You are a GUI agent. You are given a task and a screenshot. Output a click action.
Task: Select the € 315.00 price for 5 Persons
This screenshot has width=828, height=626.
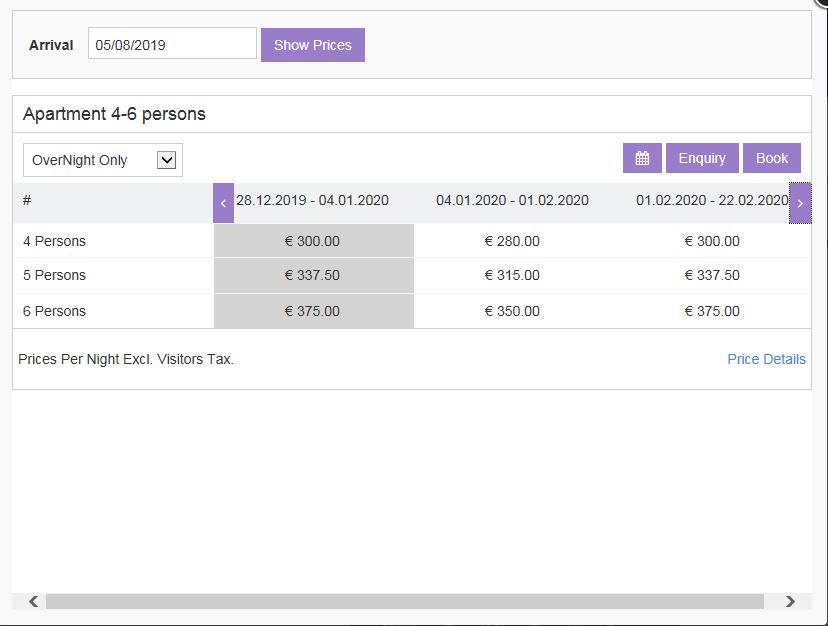[512, 275]
